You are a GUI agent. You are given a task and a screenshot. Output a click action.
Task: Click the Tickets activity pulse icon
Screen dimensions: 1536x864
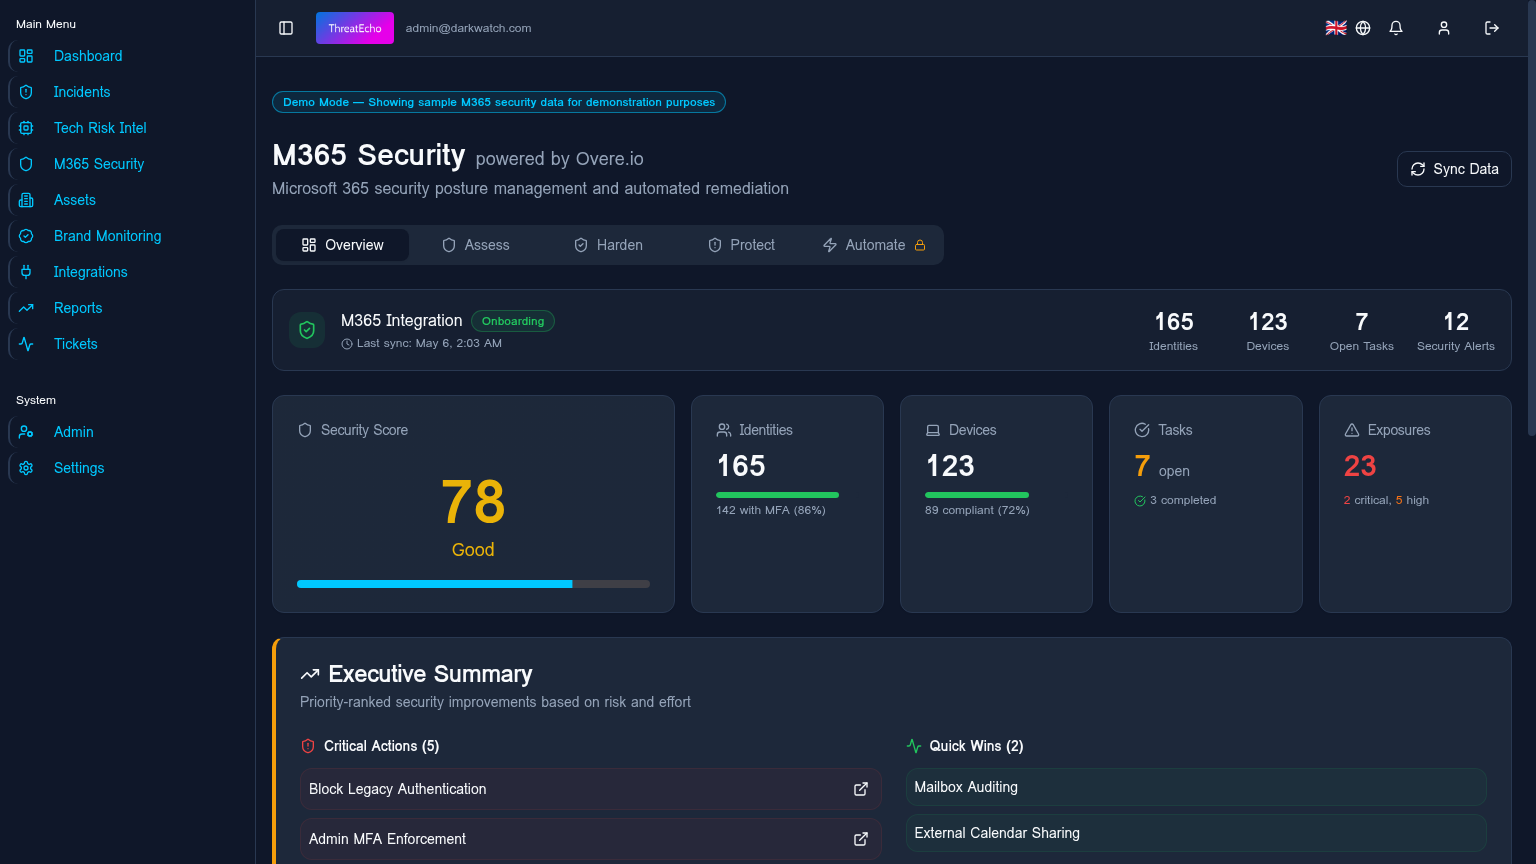[x=26, y=344]
